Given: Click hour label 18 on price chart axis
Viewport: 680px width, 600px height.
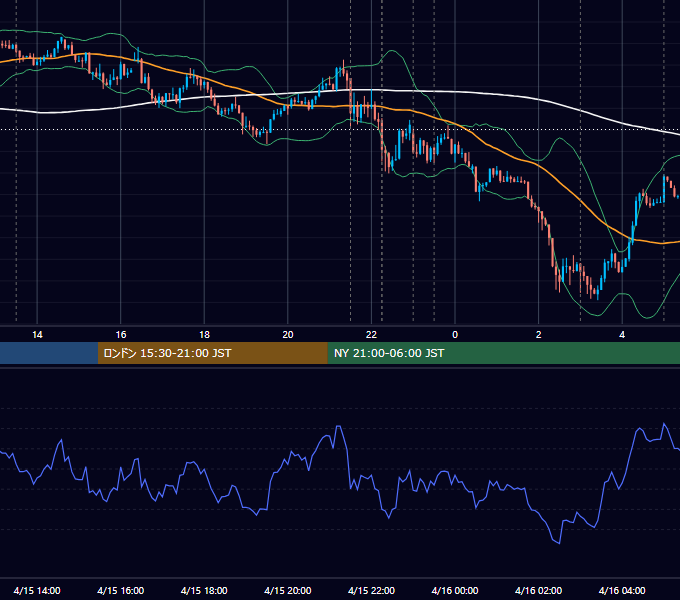Looking at the screenshot, I should click(204, 335).
